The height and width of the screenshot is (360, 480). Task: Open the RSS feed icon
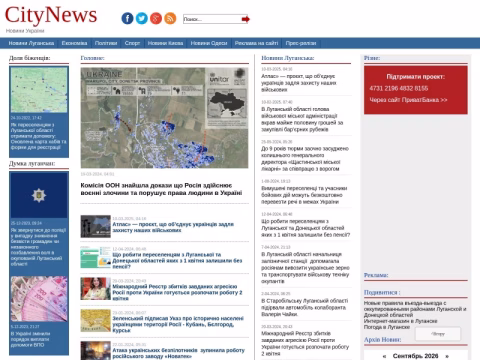pyautogui.click(x=170, y=18)
